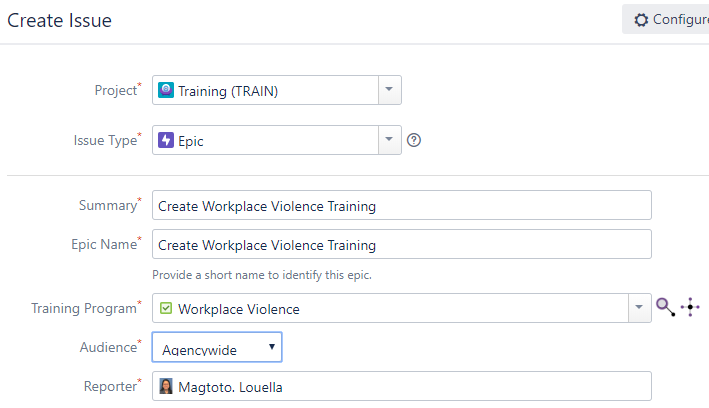Click the purple Epic lightning icon
This screenshot has height=408, width=709.
tap(166, 140)
